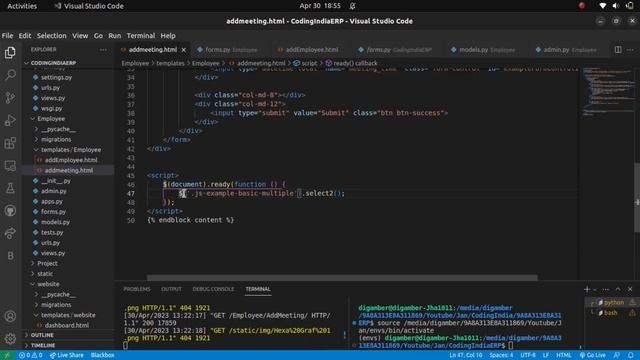
Task: Open Remote Explorer view
Action: 10,166
